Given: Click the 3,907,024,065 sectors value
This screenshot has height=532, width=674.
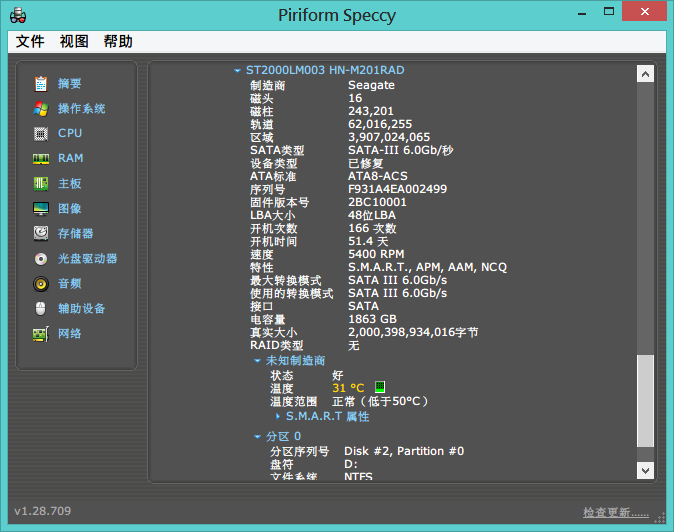Looking at the screenshot, I should tap(389, 137).
